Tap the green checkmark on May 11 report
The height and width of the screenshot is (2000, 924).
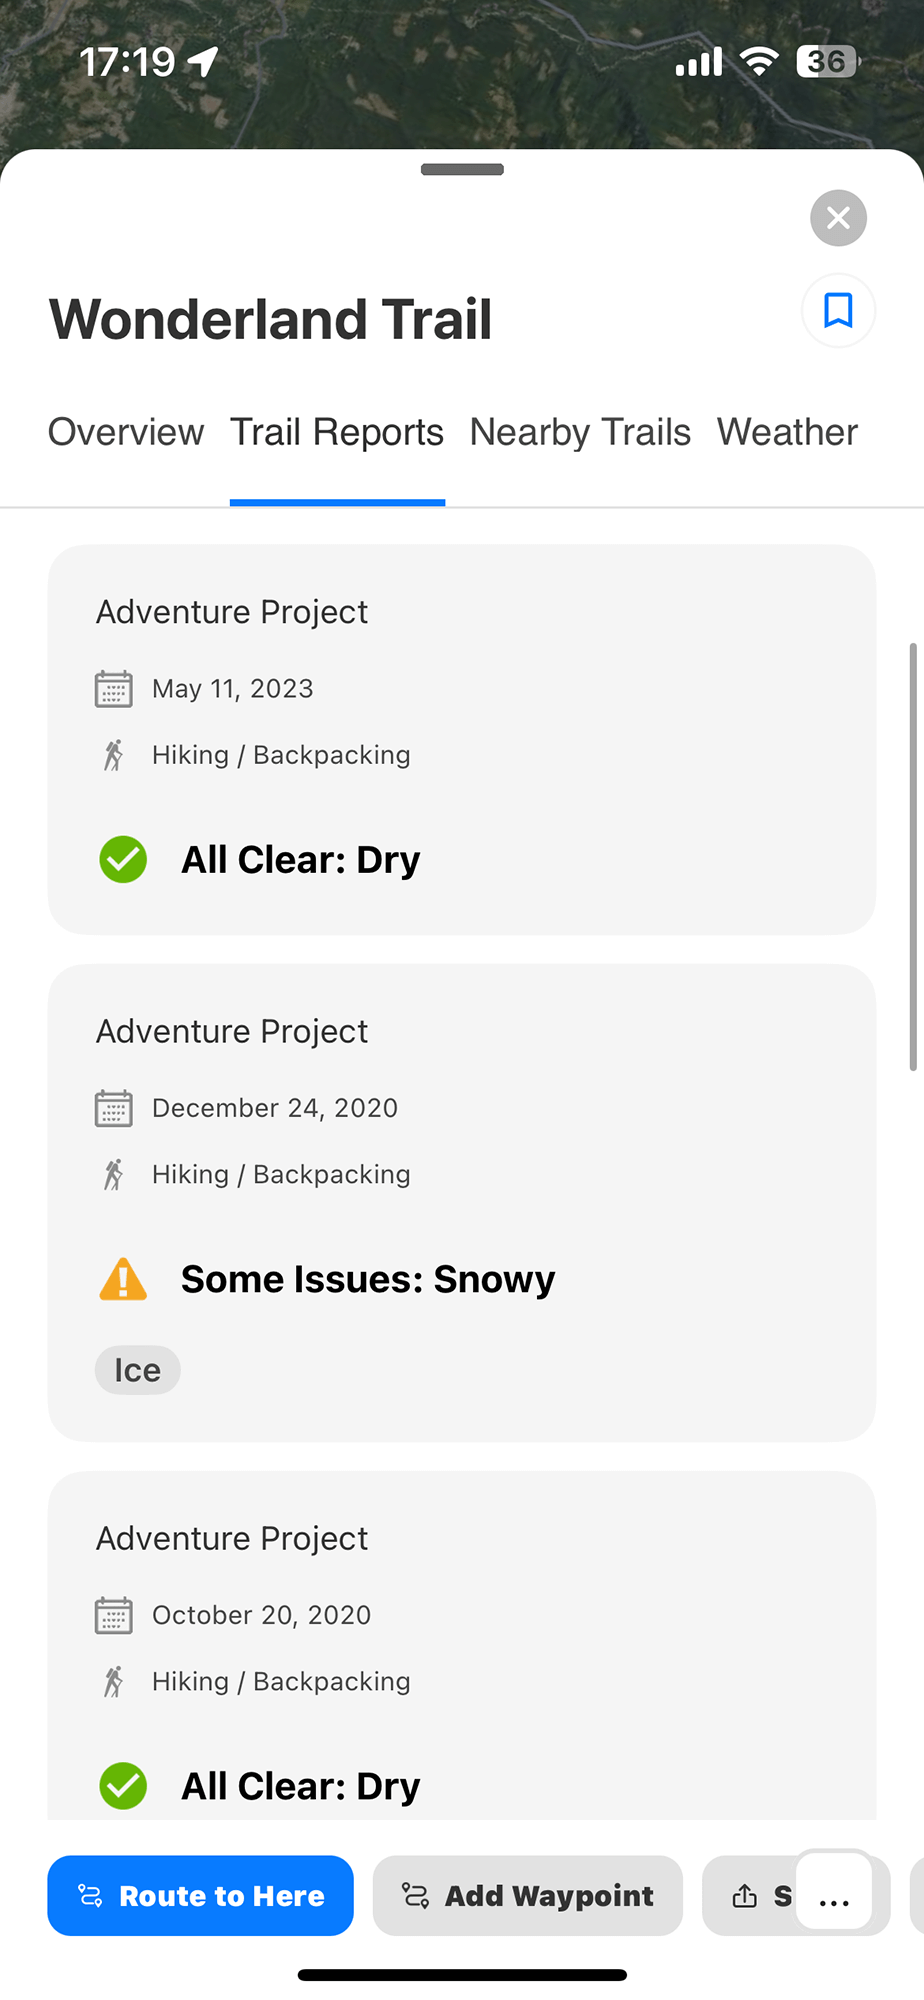(123, 860)
